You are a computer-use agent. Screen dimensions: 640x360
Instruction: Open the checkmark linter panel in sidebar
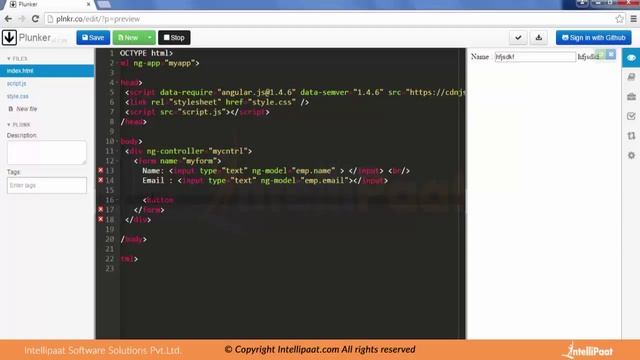tap(631, 116)
